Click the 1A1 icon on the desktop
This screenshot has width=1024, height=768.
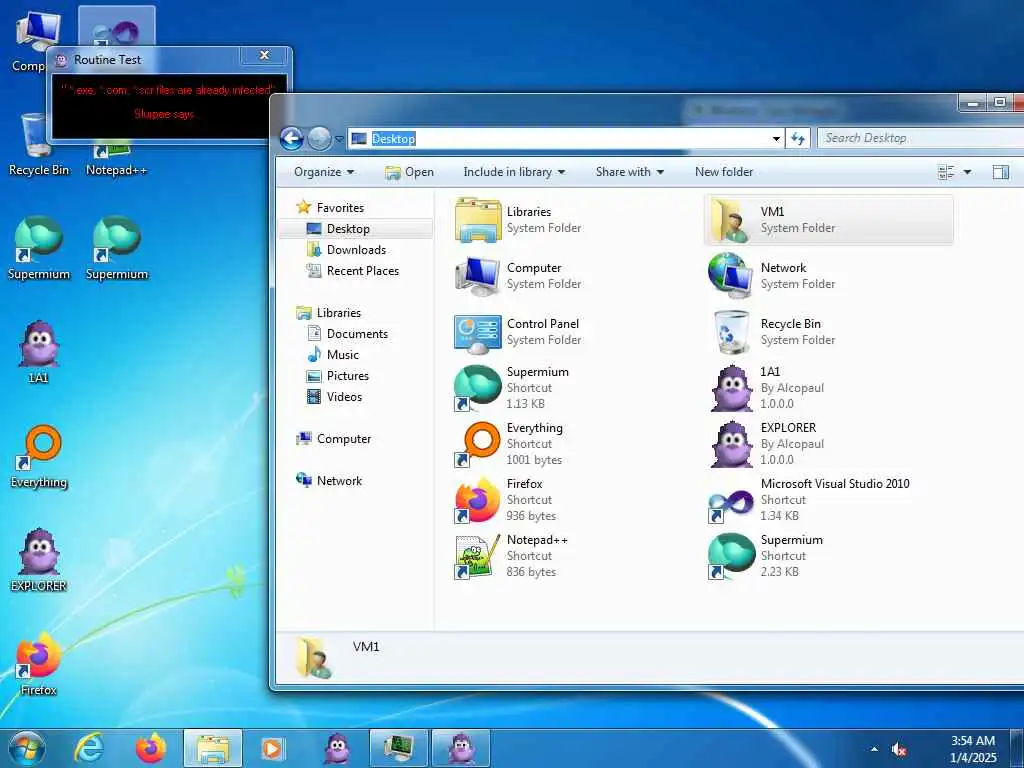(38, 351)
